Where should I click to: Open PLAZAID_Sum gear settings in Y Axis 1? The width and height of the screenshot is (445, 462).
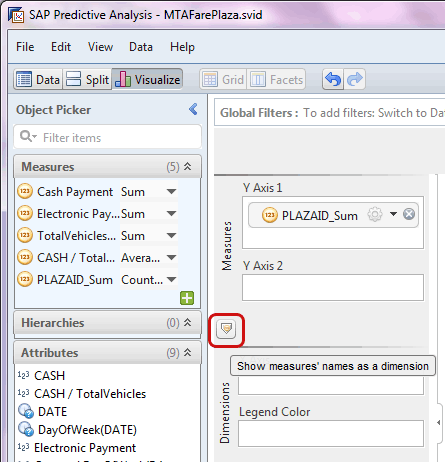[x=375, y=214]
